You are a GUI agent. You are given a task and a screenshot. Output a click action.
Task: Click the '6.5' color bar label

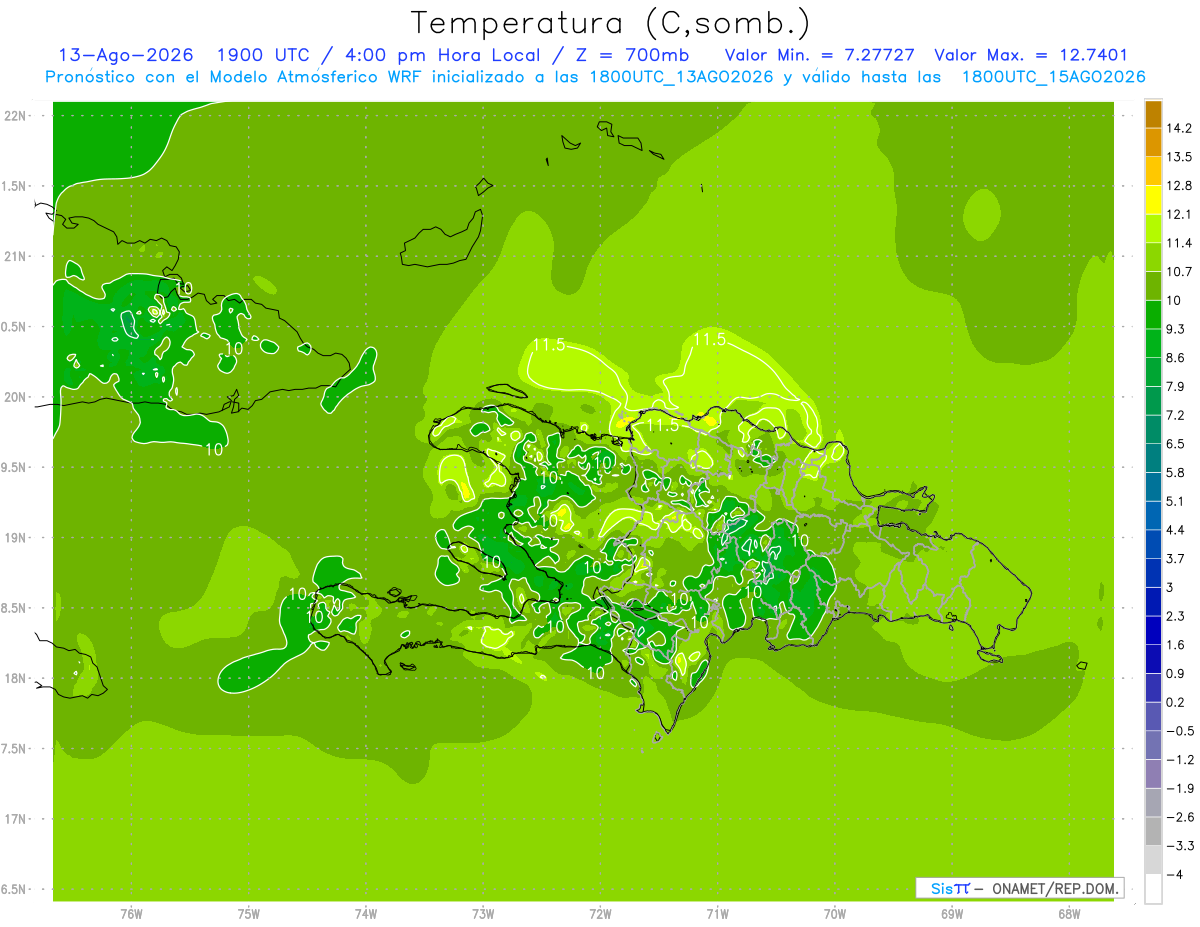click(x=1175, y=444)
